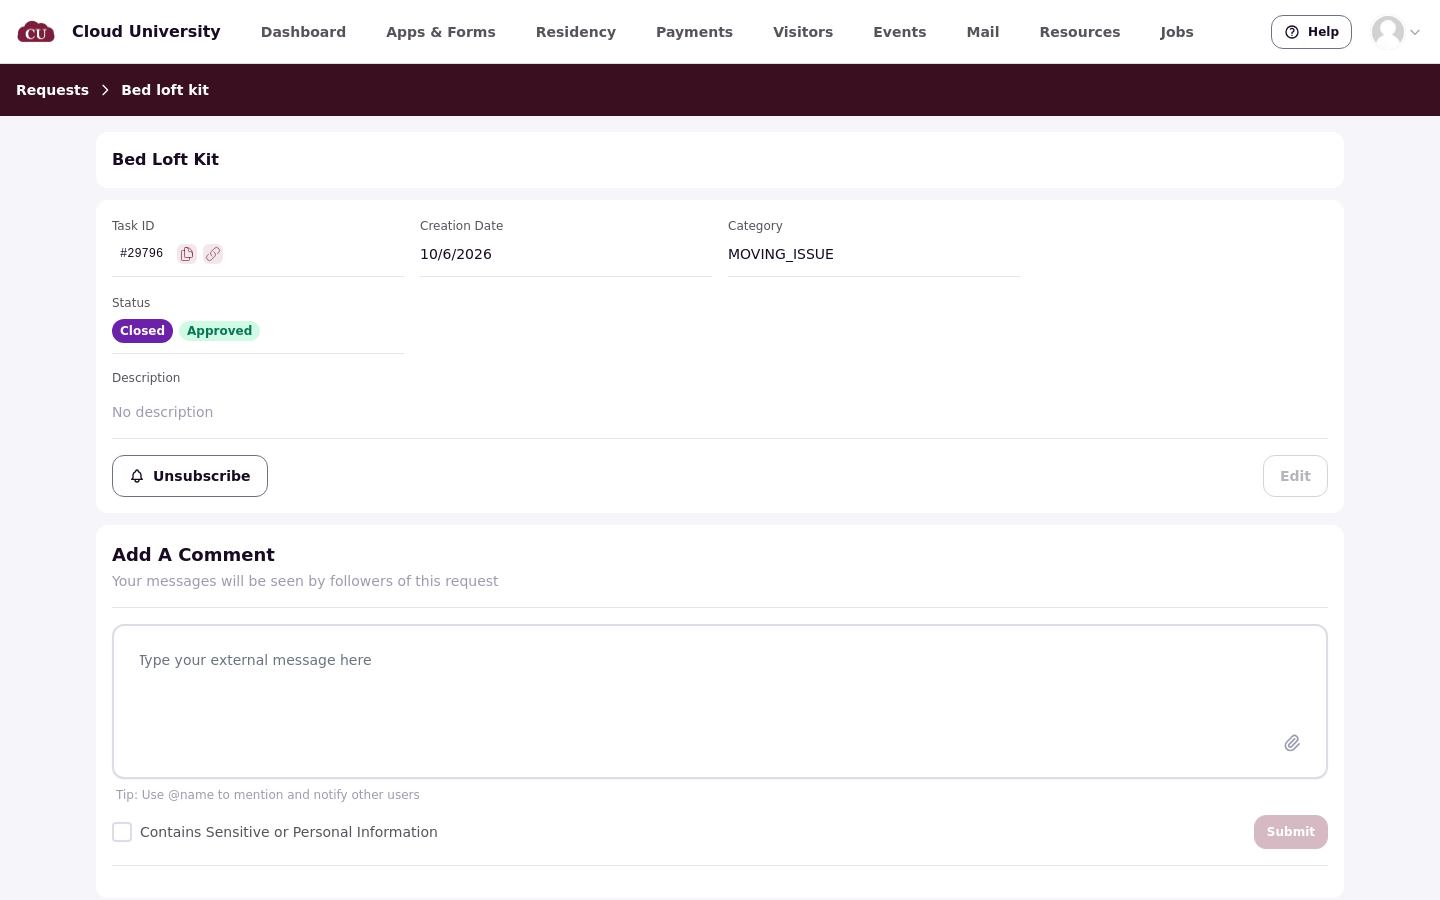1440x900 pixels.
Task: Navigate to Payments
Action: [x=694, y=32]
